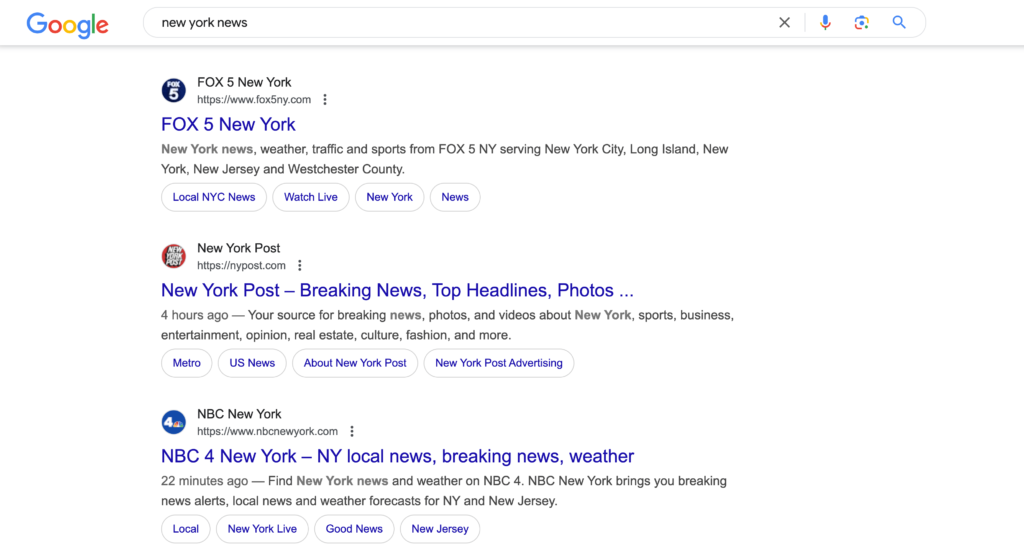Image resolution: width=1024 pixels, height=558 pixels.
Task: Click the magnifying glass search icon
Action: 899,22
